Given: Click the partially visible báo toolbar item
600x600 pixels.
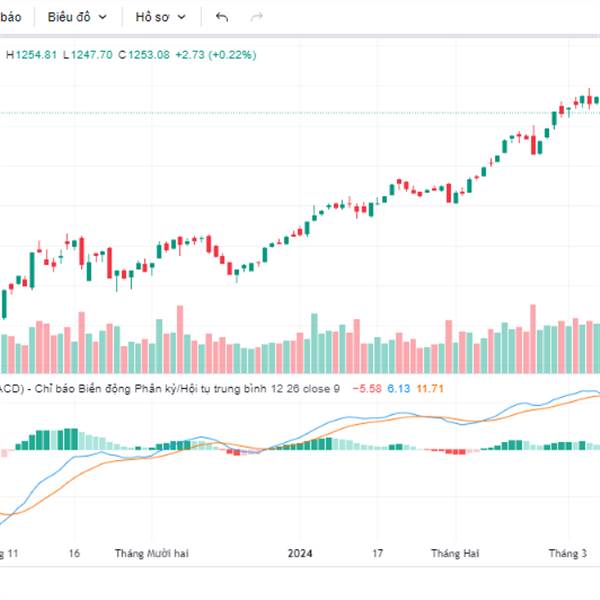Looking at the screenshot, I should (11, 17).
